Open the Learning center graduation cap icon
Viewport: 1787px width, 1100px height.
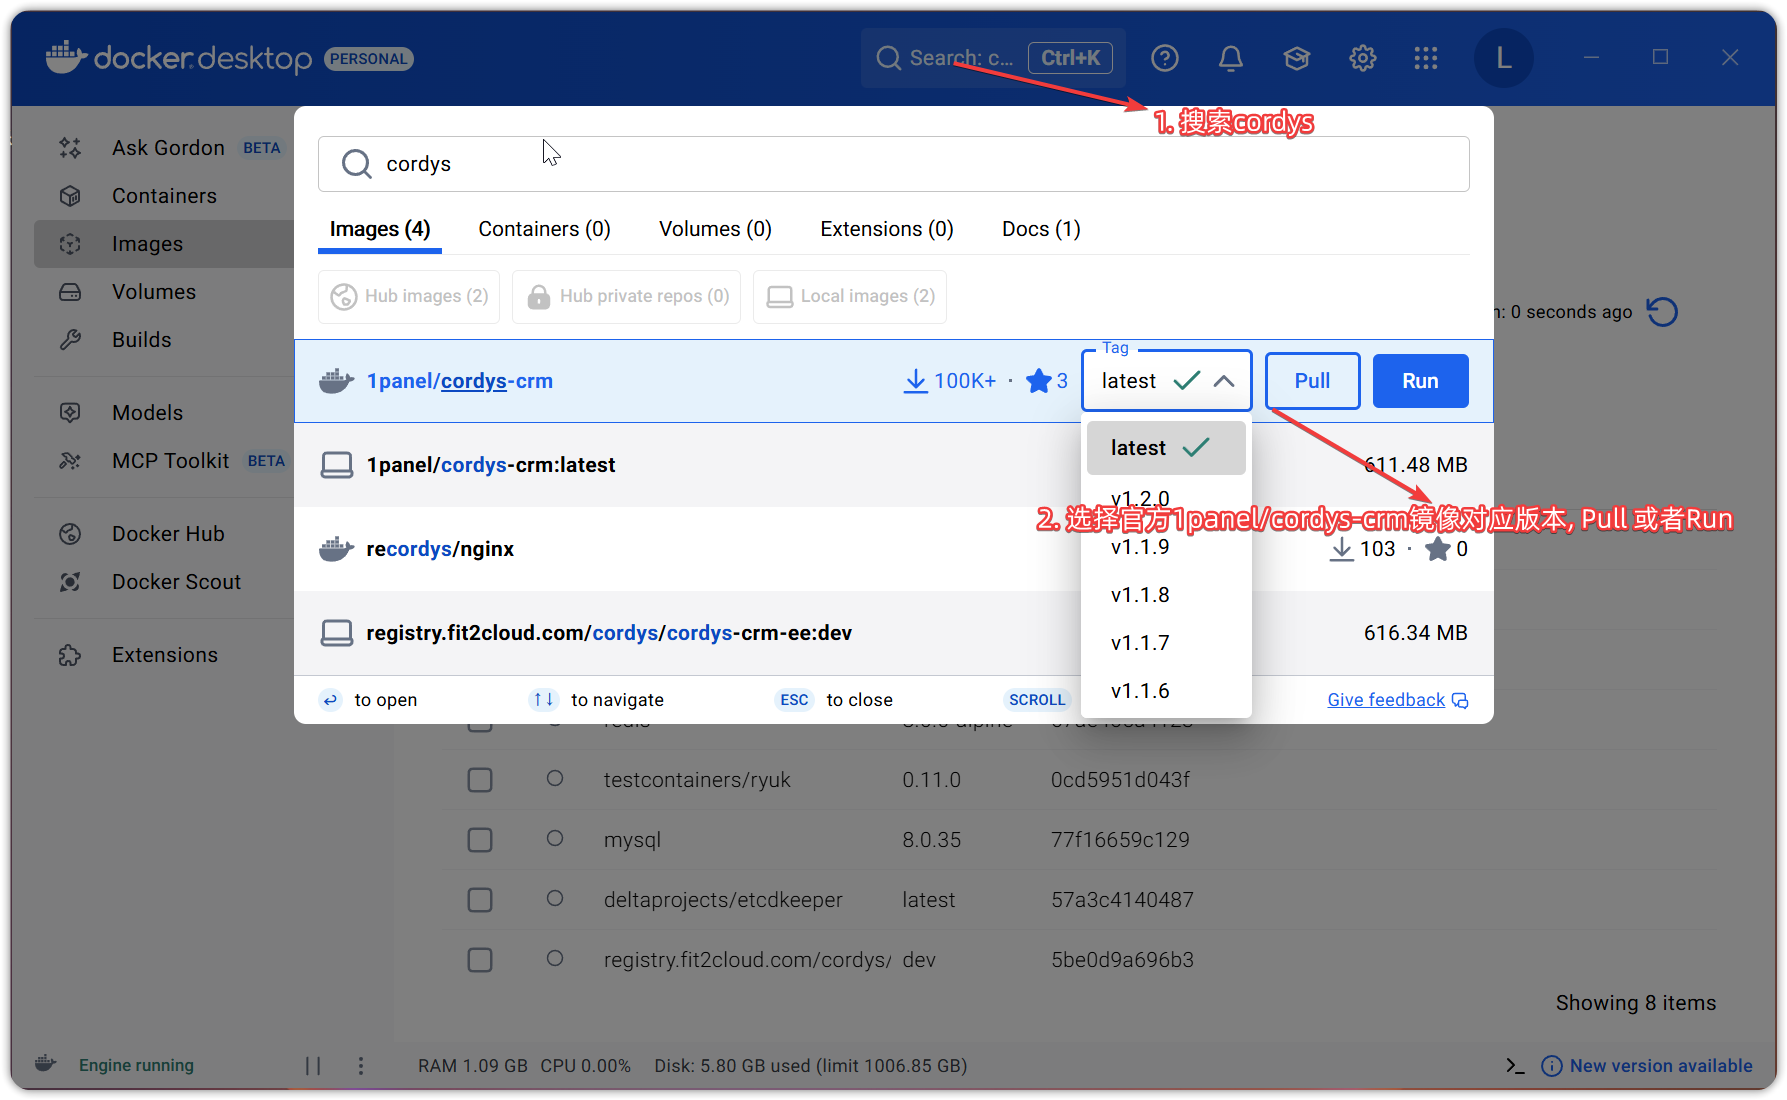pos(1296,59)
